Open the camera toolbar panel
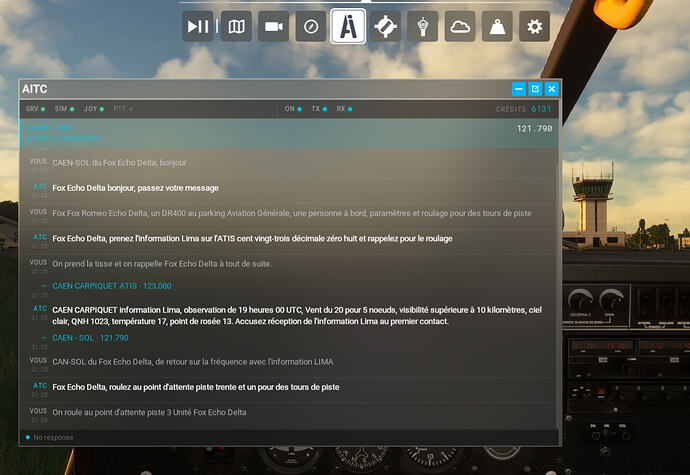 [273, 27]
